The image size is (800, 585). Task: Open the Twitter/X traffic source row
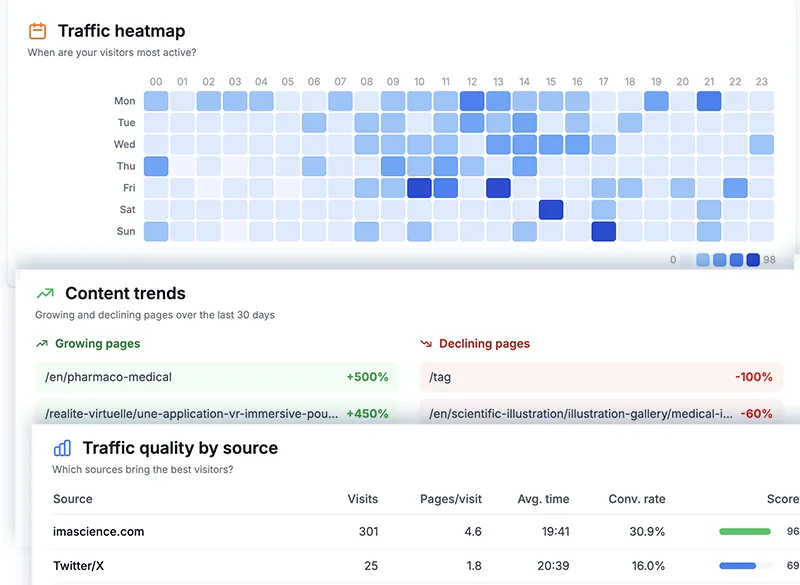(76, 565)
